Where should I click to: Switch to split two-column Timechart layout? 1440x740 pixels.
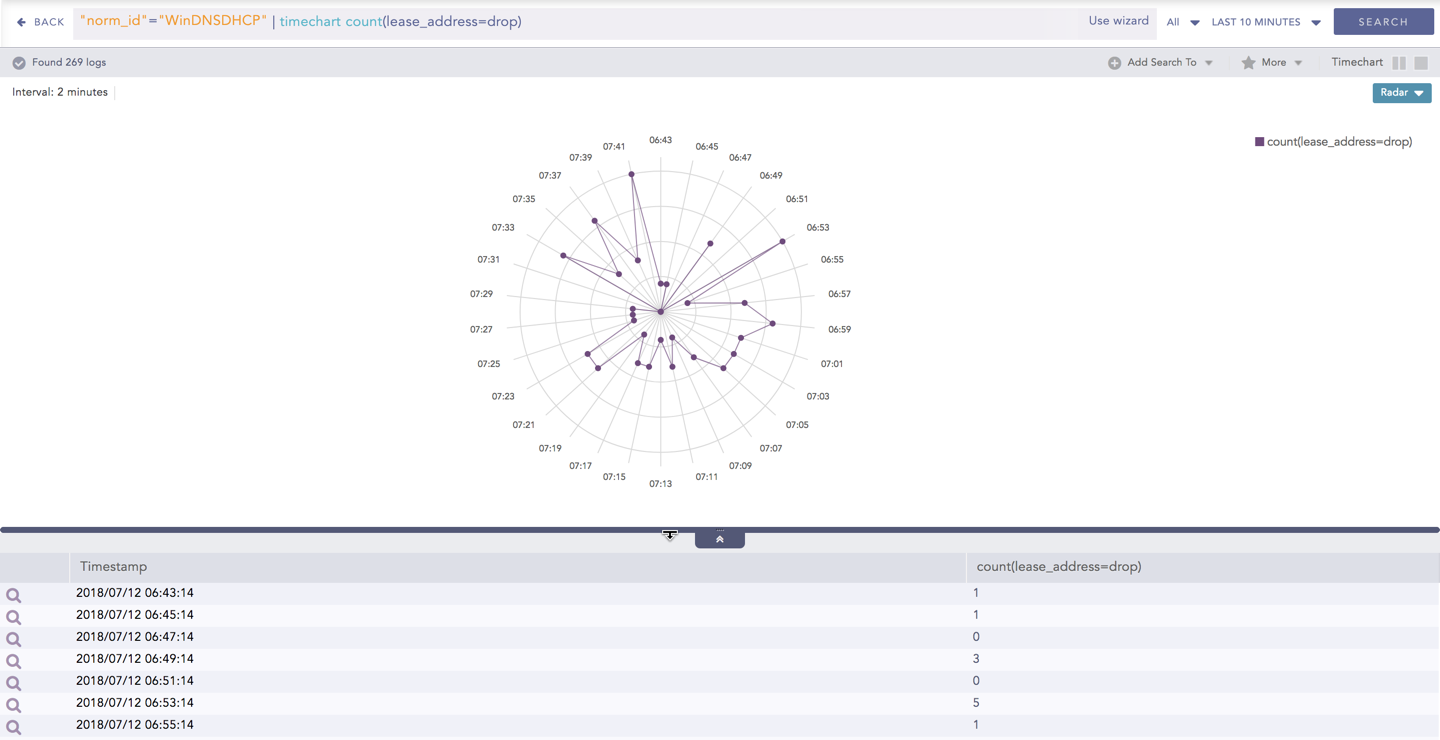tap(1399, 63)
